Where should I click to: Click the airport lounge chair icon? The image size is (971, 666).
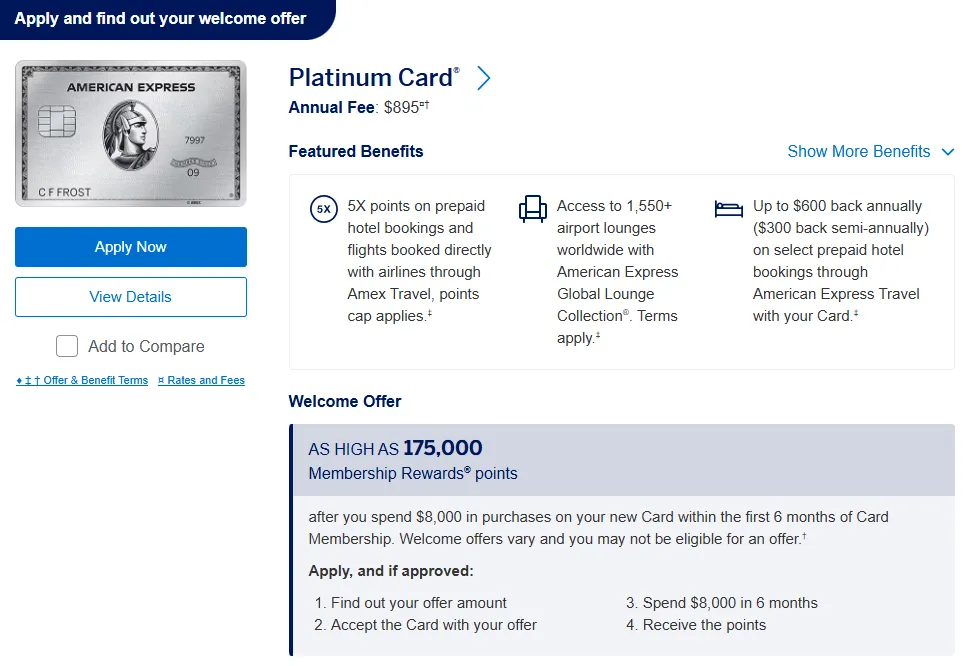(533, 209)
